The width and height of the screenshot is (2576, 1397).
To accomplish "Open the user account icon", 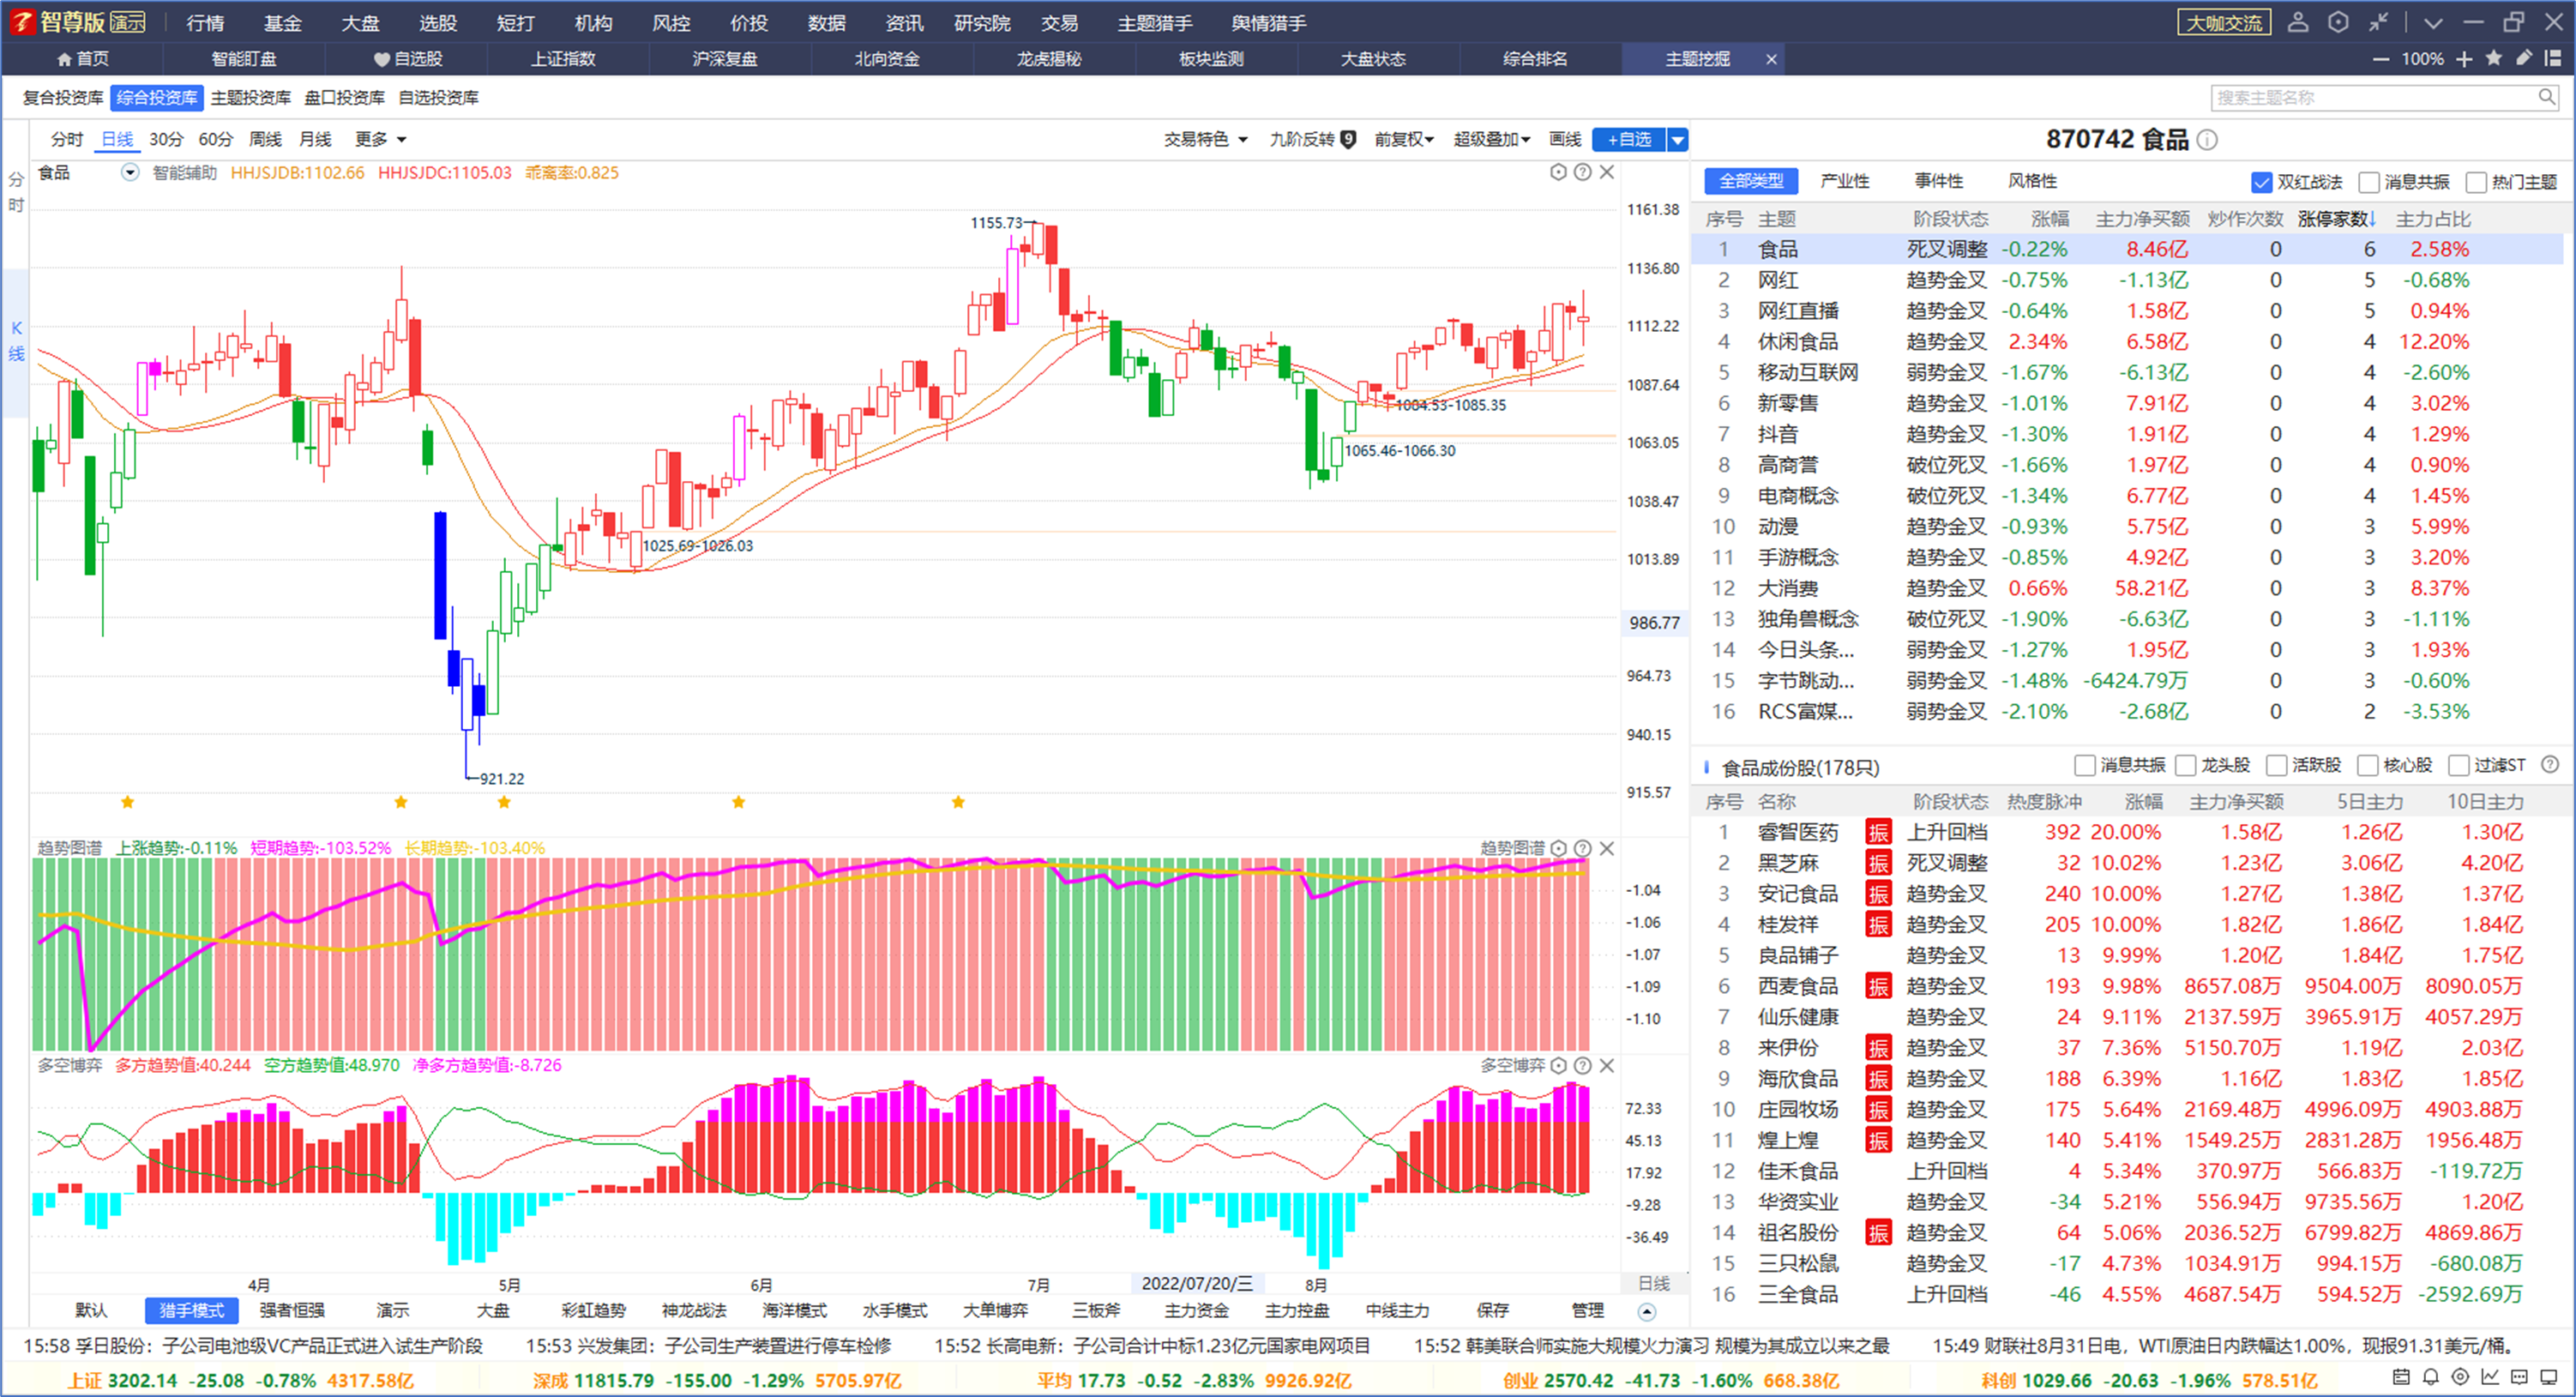I will [2298, 22].
